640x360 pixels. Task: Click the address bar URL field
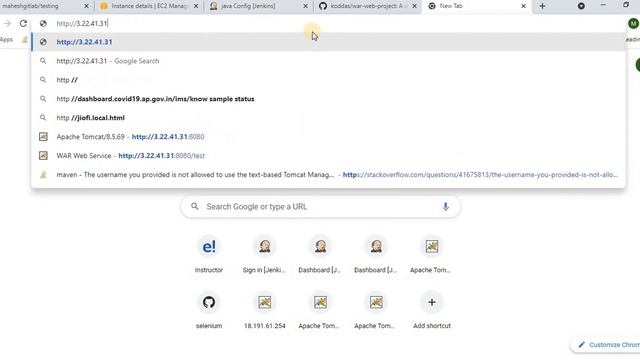[x=327, y=23]
